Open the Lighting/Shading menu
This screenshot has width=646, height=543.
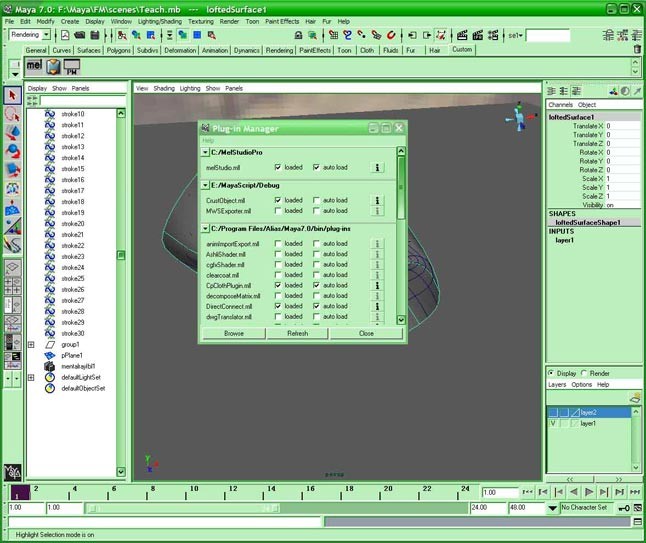tap(161, 20)
